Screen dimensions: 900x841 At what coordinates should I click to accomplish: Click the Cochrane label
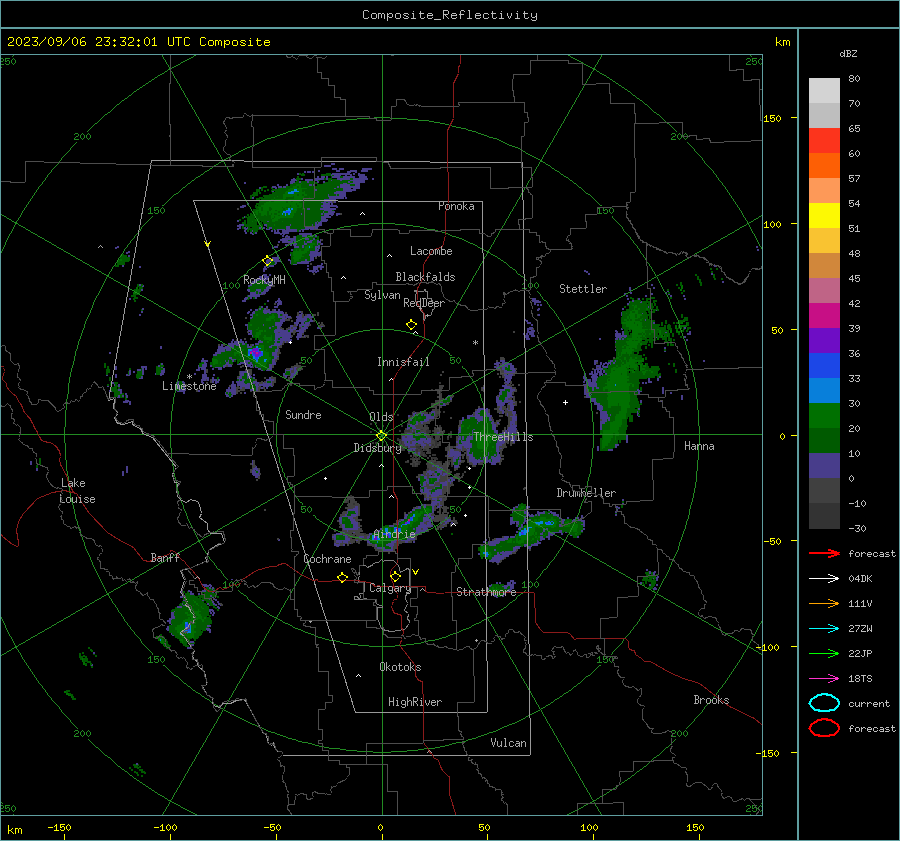(x=327, y=559)
